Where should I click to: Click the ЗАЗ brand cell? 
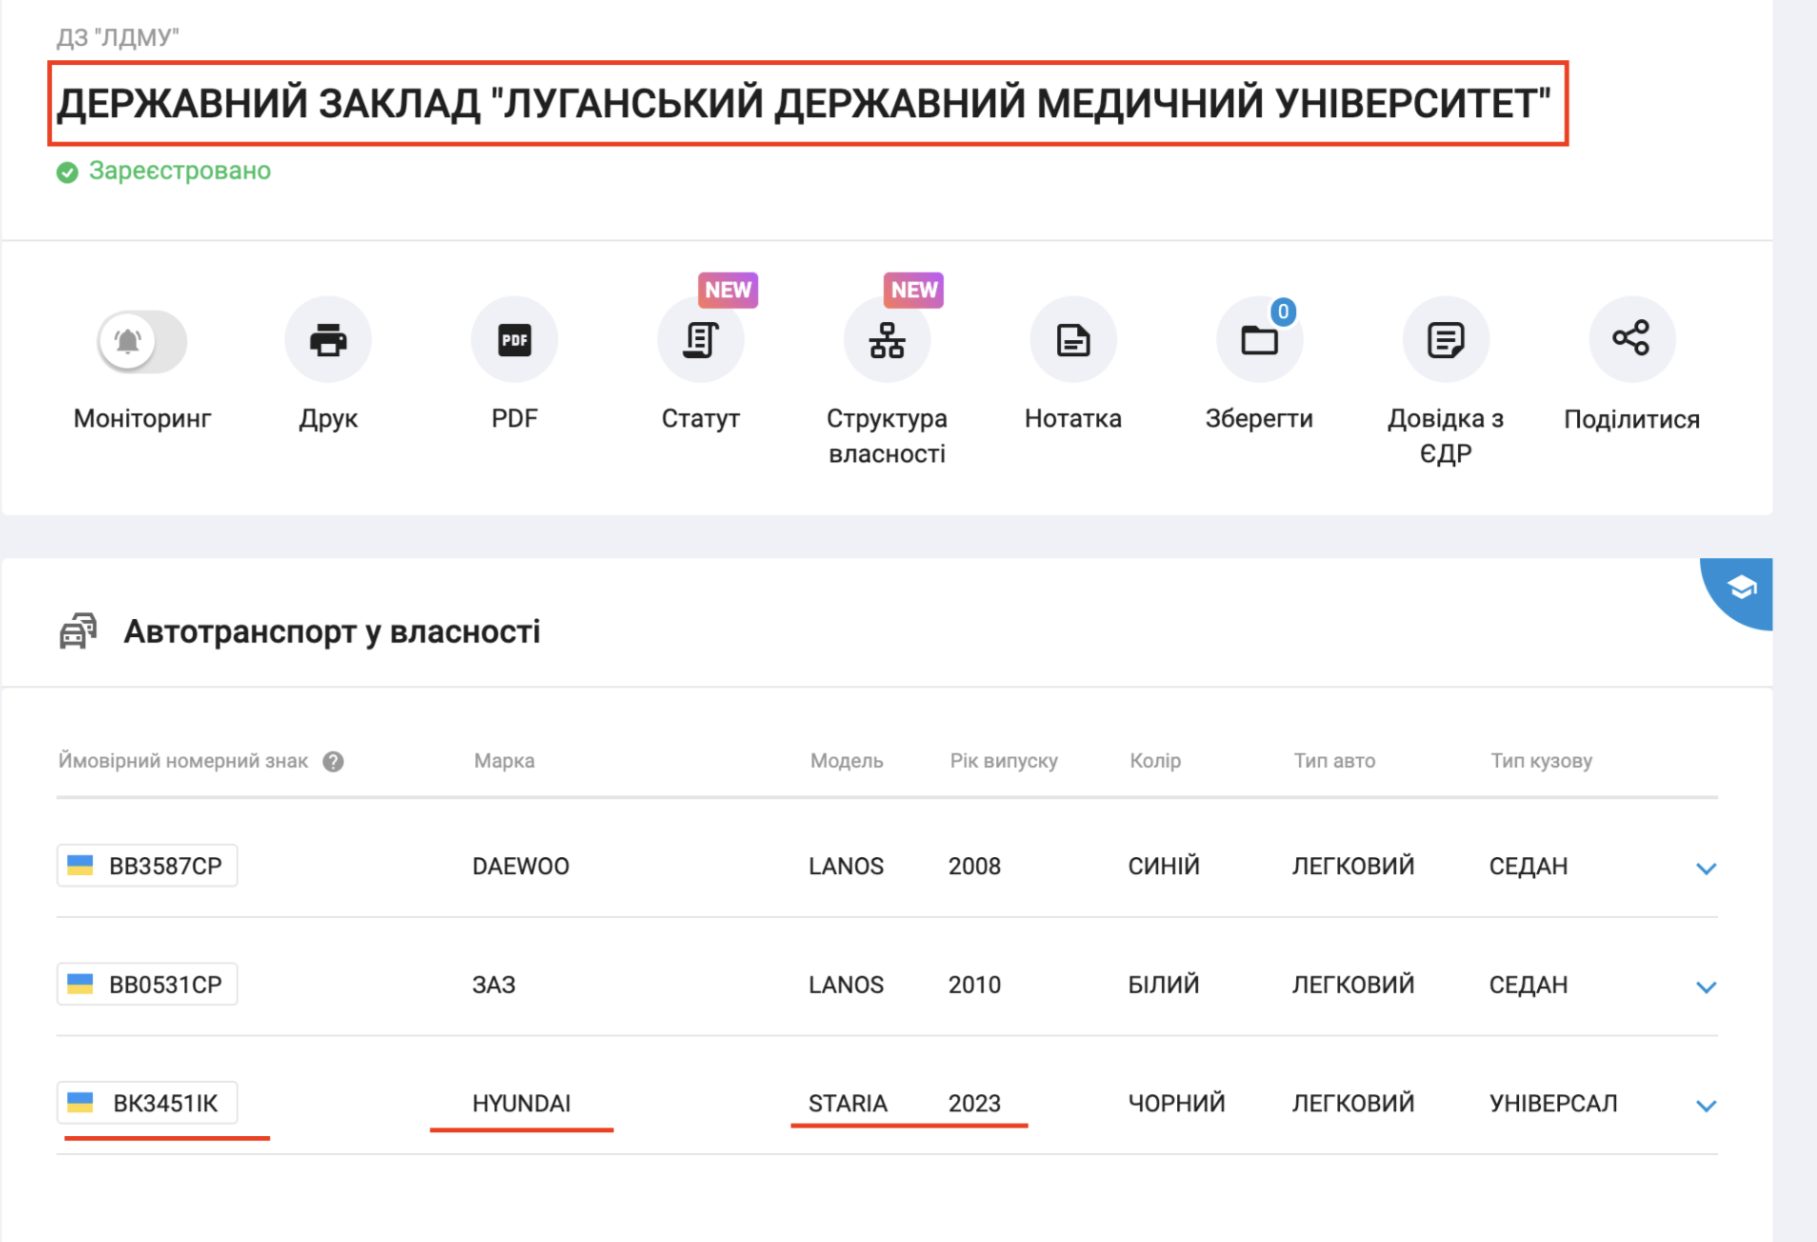(x=494, y=985)
